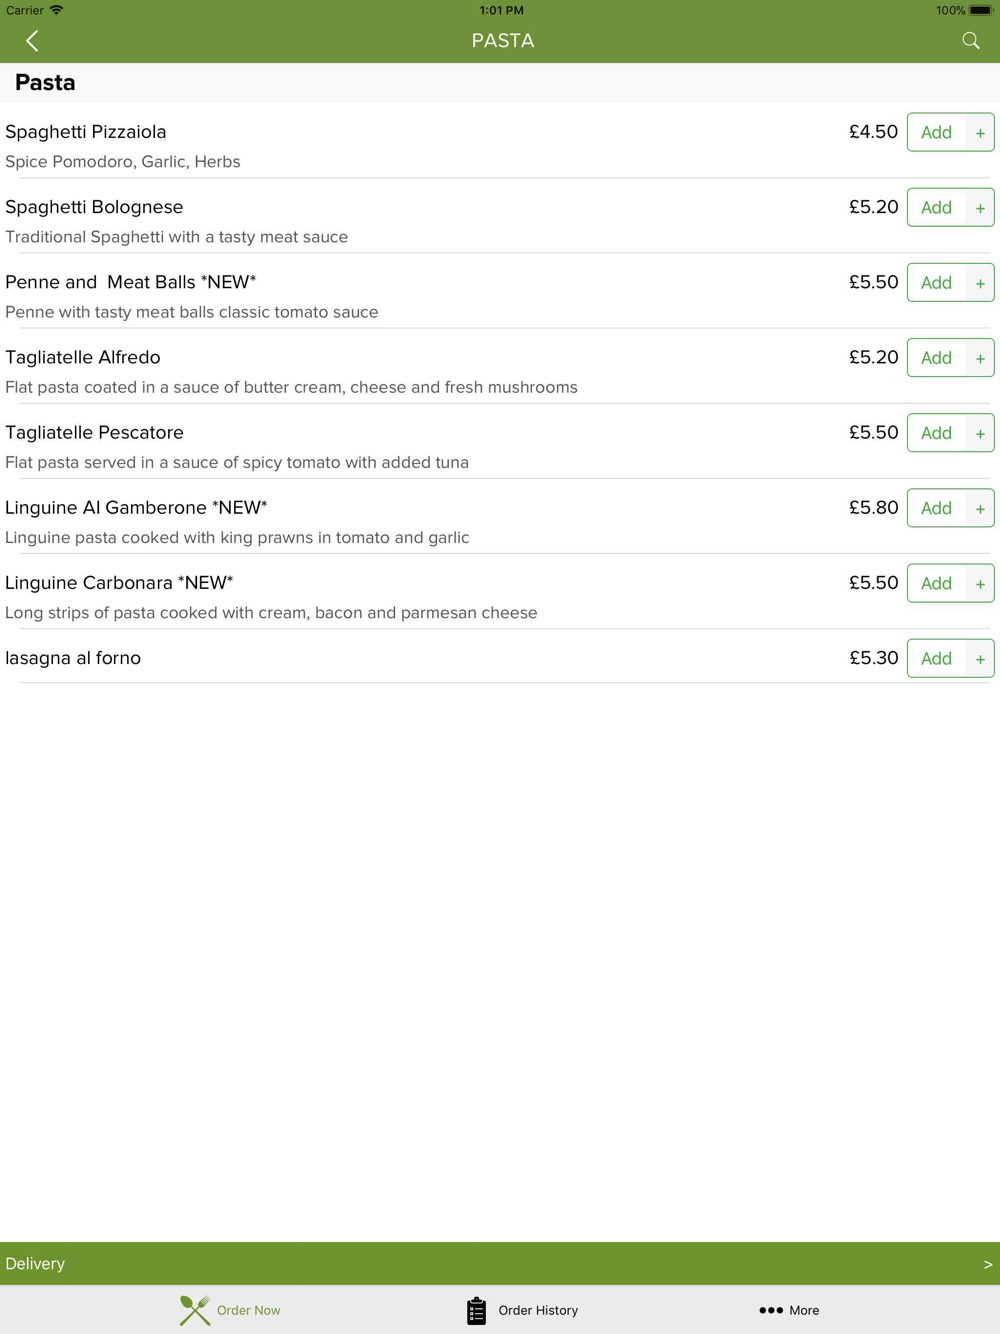Select the Tagliatelle Alfredo item name

pos(83,357)
